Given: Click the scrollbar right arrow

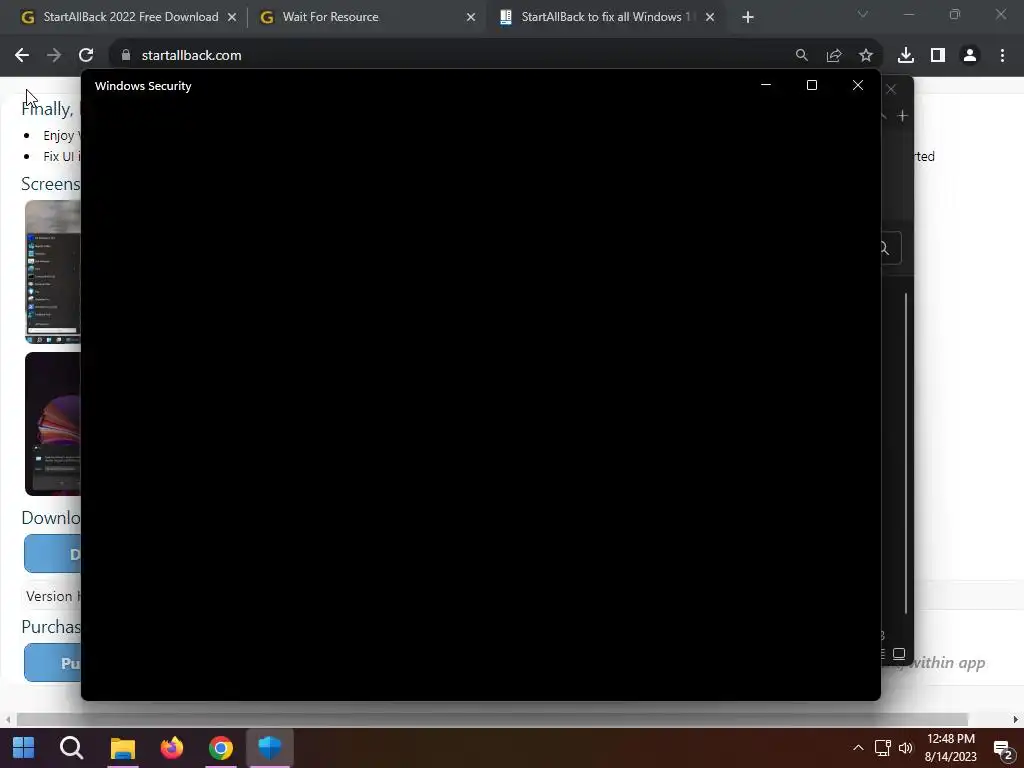Looking at the screenshot, I should coord(1016,719).
